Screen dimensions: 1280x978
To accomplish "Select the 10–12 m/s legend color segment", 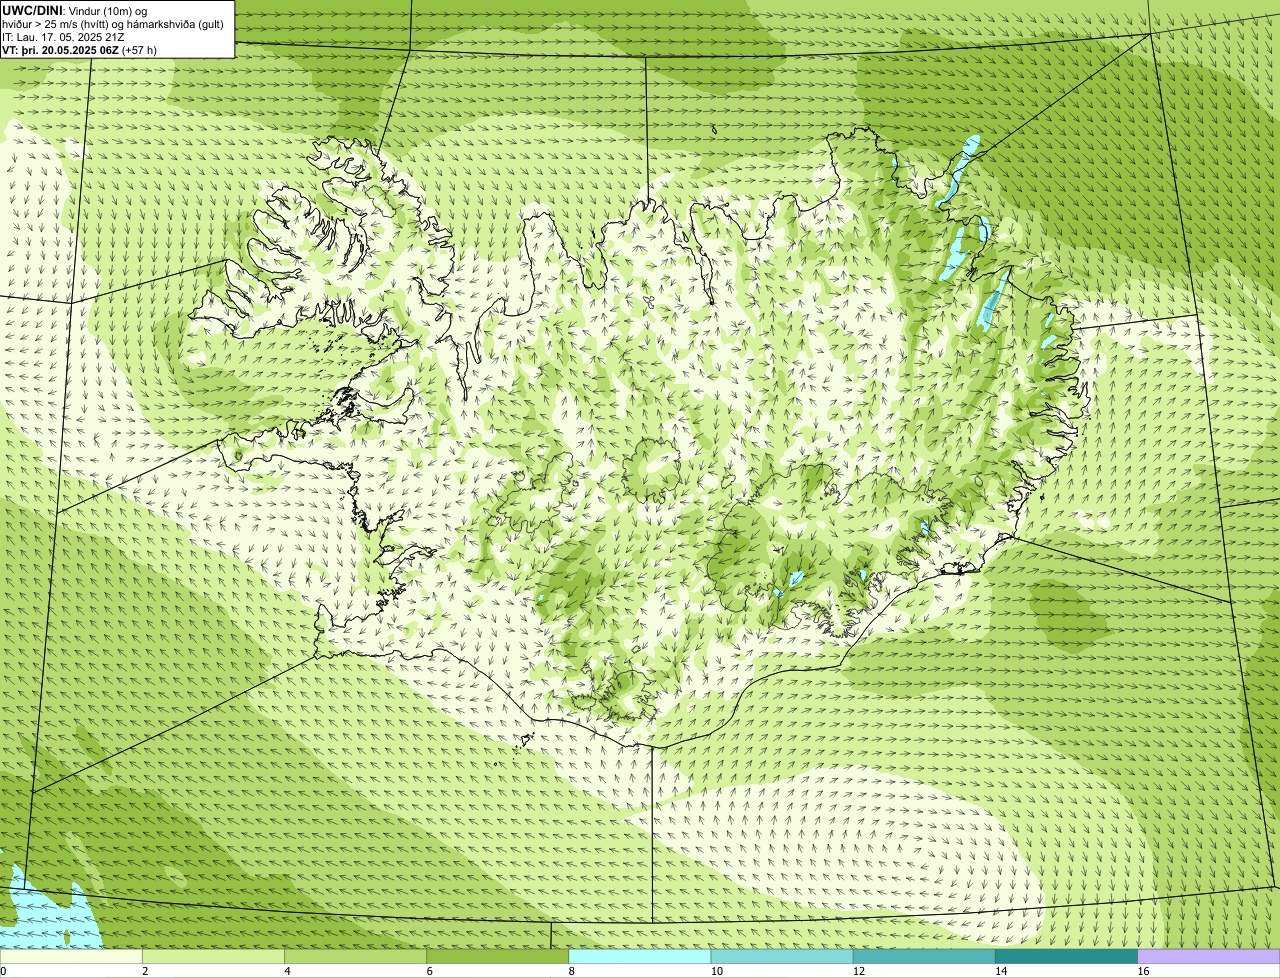I will (x=782, y=956).
